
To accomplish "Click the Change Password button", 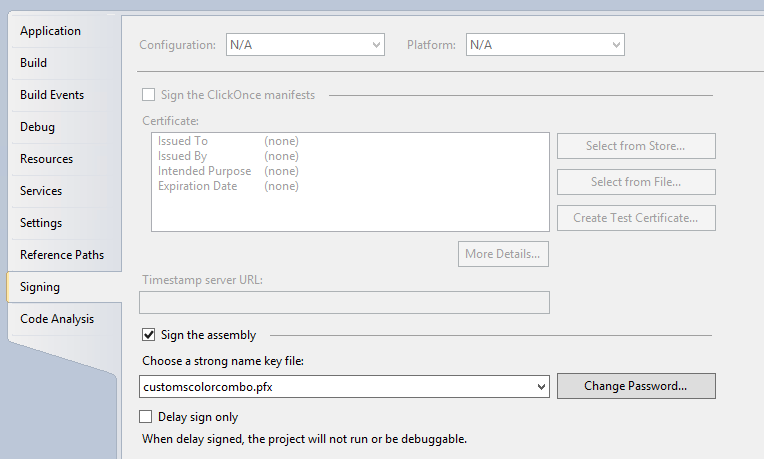I will (x=636, y=386).
